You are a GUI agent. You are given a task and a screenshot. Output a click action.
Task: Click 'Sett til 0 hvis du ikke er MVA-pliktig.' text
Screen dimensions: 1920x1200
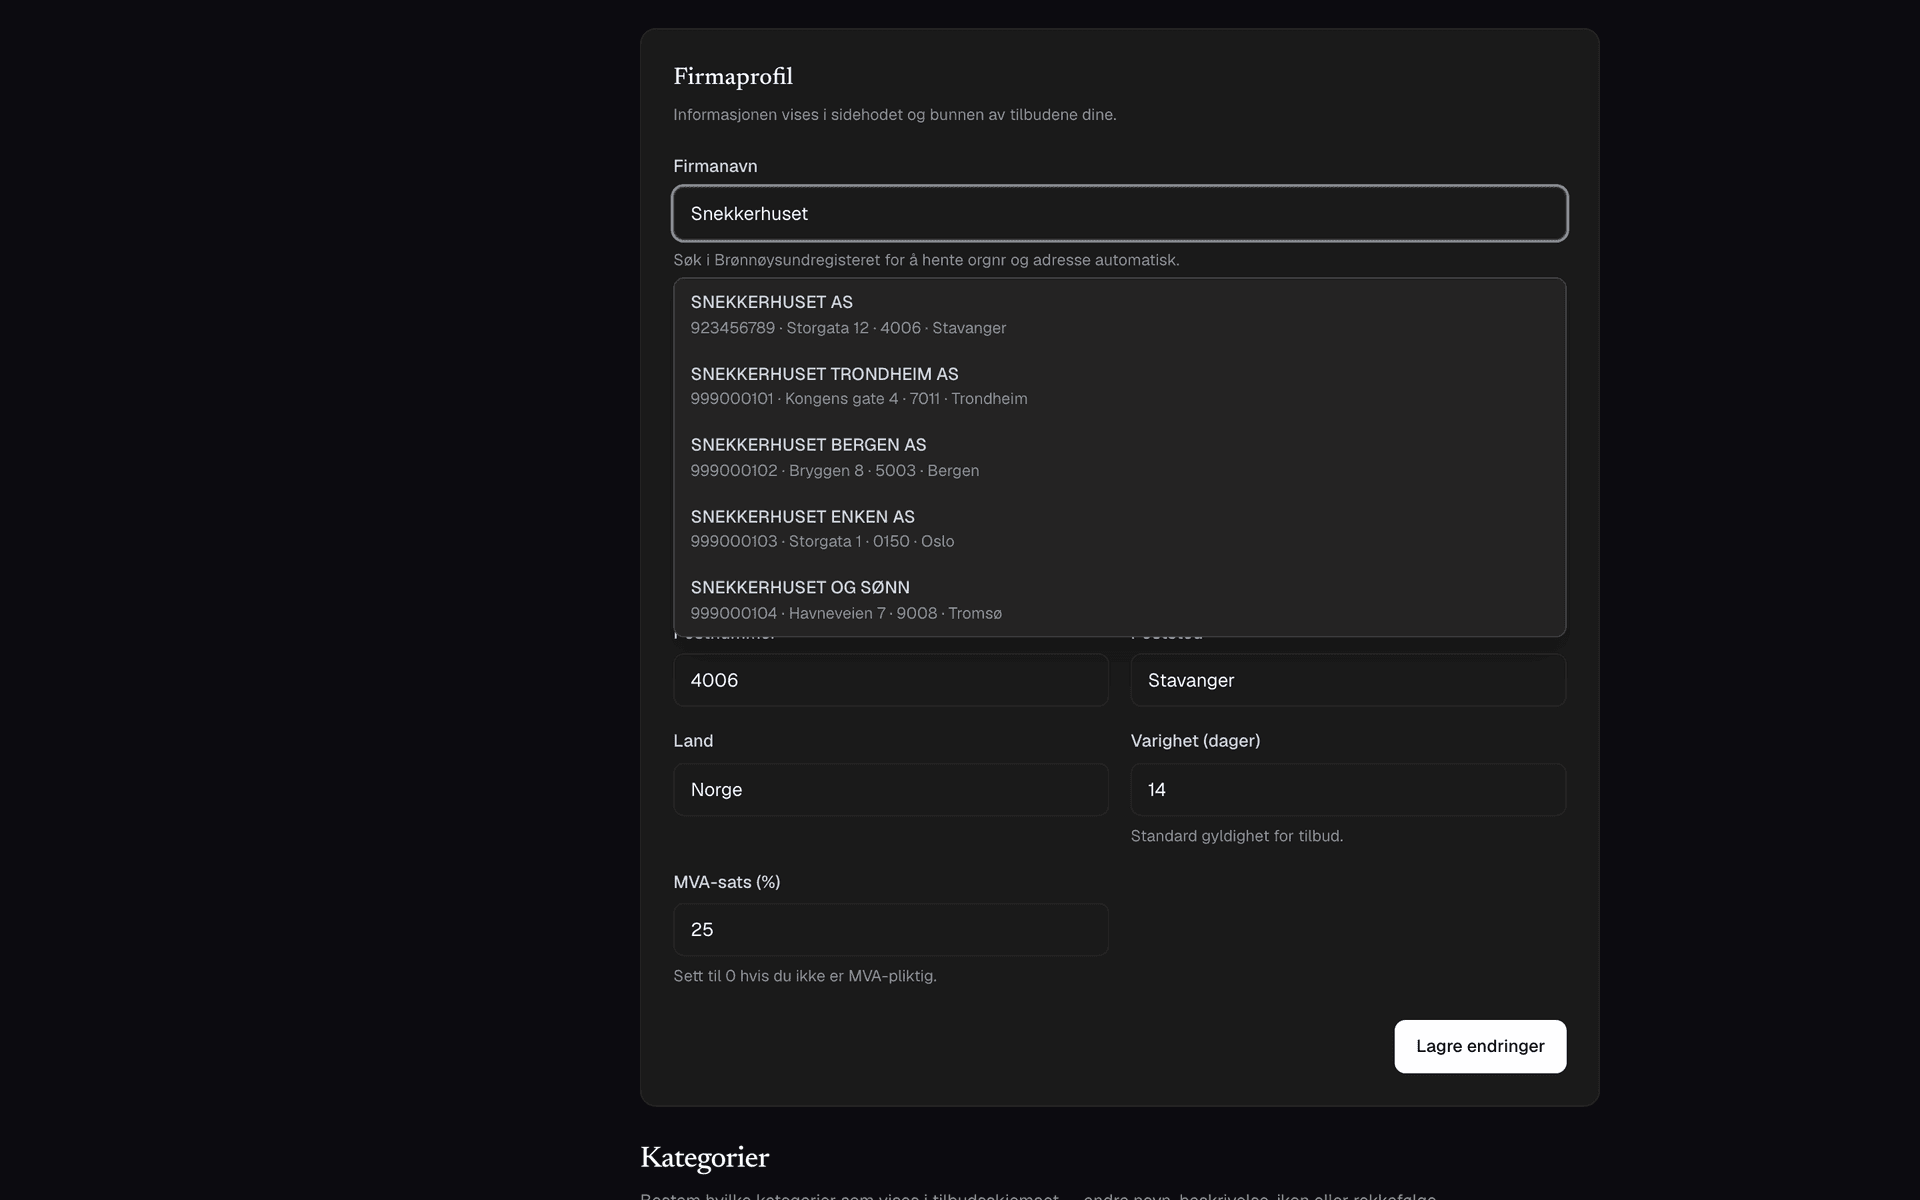[805, 976]
